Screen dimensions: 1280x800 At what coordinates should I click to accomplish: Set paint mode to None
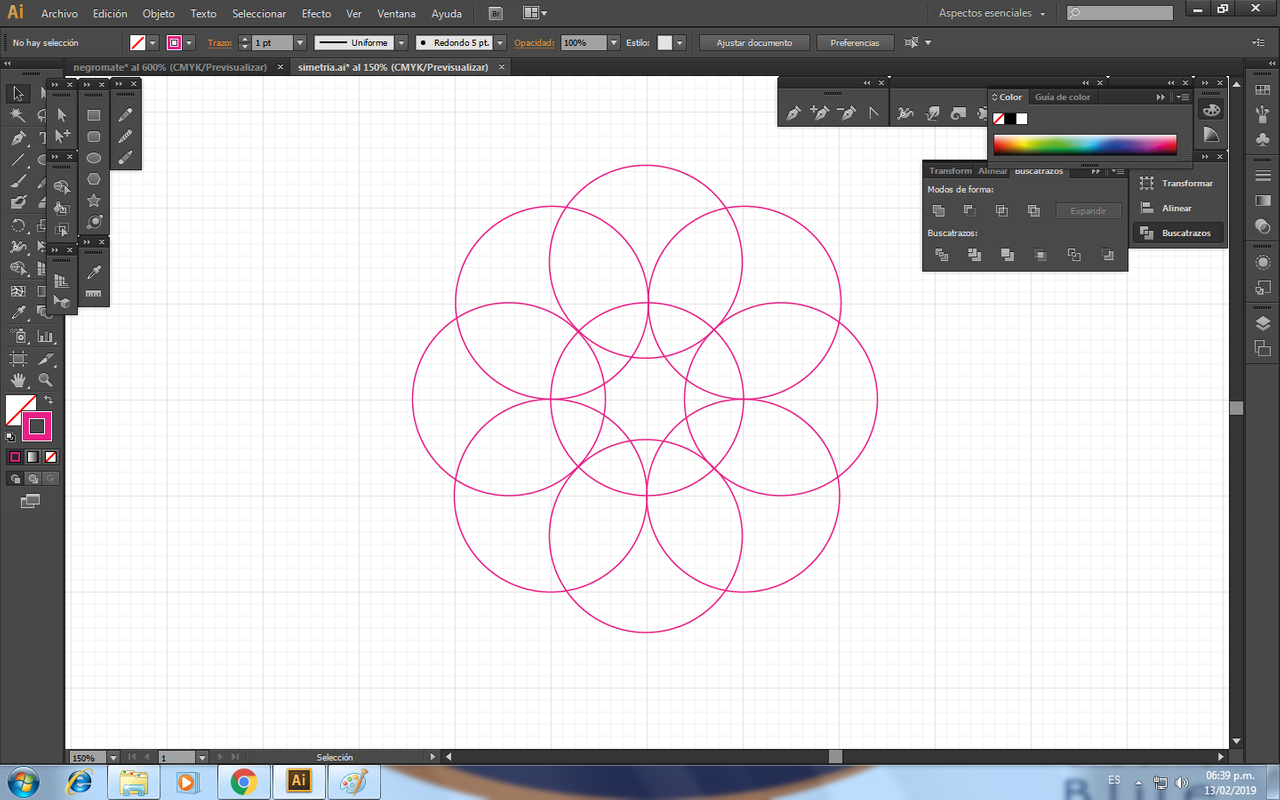pos(51,457)
